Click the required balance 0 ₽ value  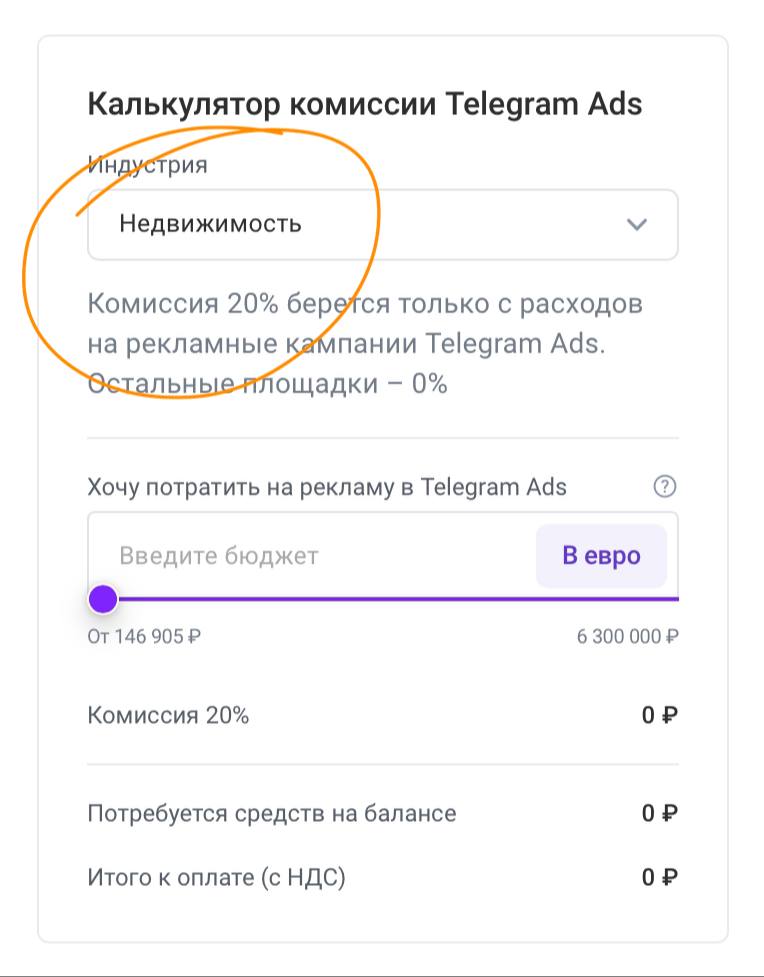point(659,813)
